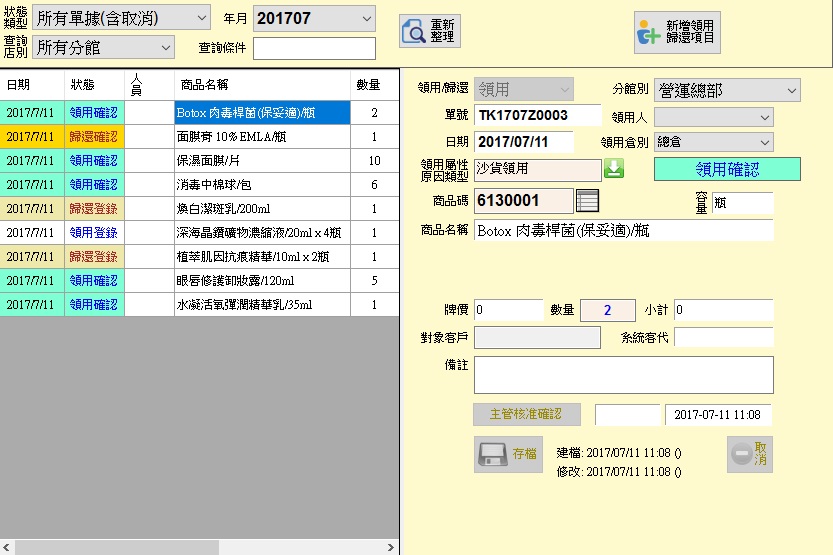Select the 面膜膏 10% EMLA/瓶 row
Image resolution: width=833 pixels, height=555 pixels.
point(261,136)
